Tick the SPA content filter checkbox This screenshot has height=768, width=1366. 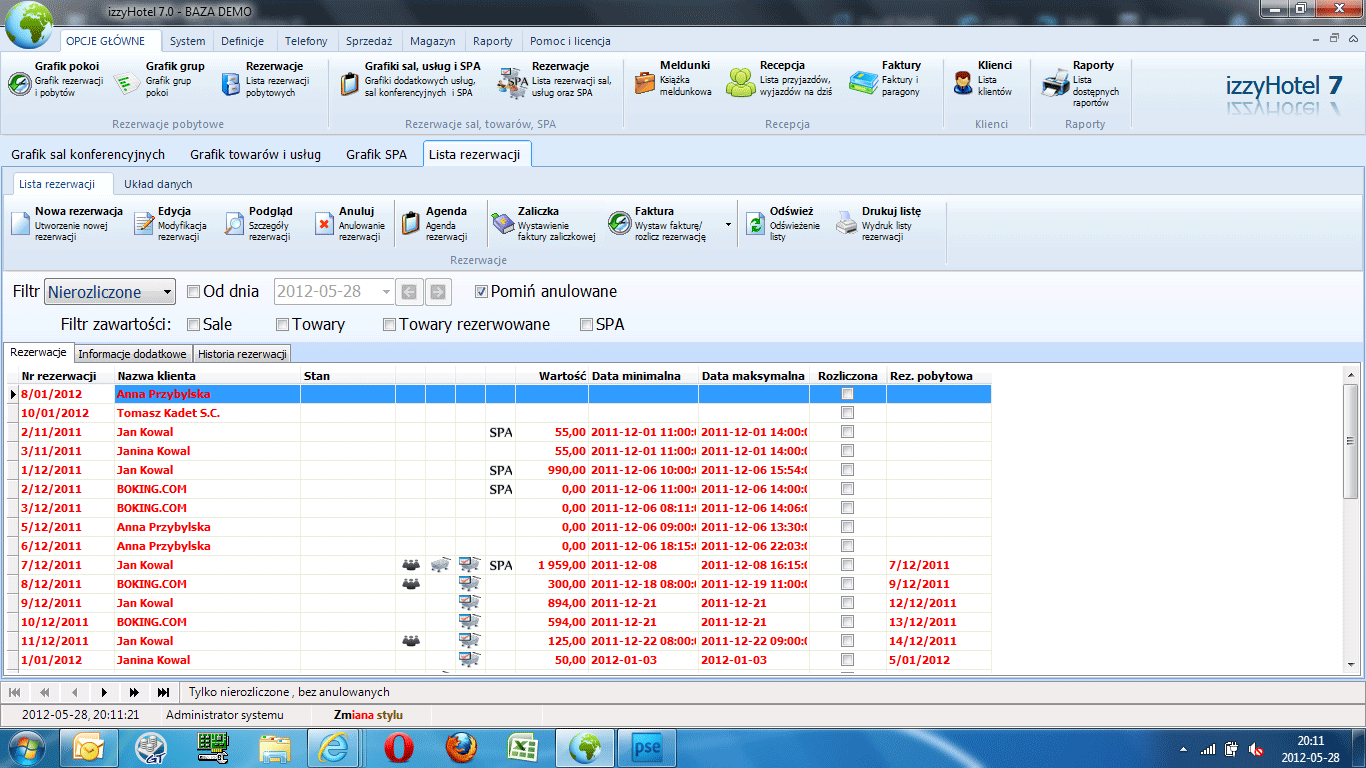(586, 324)
